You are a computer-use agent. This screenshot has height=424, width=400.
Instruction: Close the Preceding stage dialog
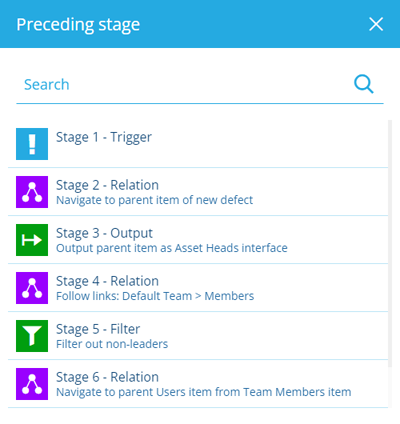[376, 24]
